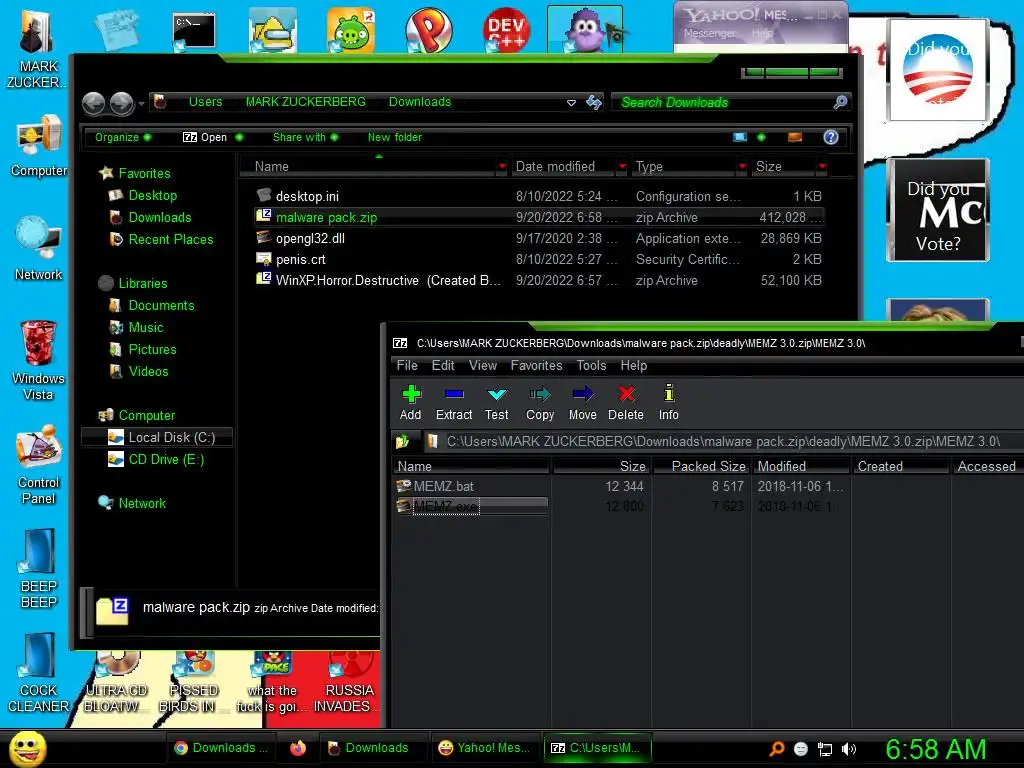Click the volume speaker tray icon
This screenshot has height=768, width=1024.
coord(849,749)
